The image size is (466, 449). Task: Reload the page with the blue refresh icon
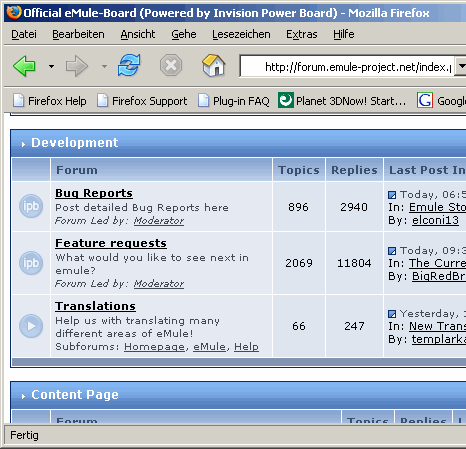click(x=129, y=65)
